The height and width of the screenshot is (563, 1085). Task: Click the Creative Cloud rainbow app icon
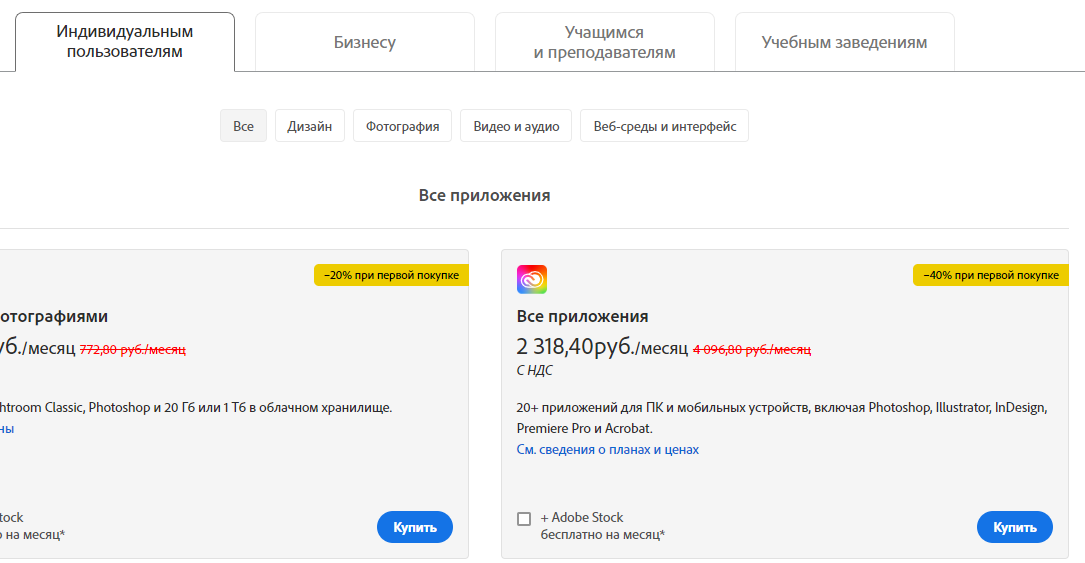pyautogui.click(x=532, y=279)
